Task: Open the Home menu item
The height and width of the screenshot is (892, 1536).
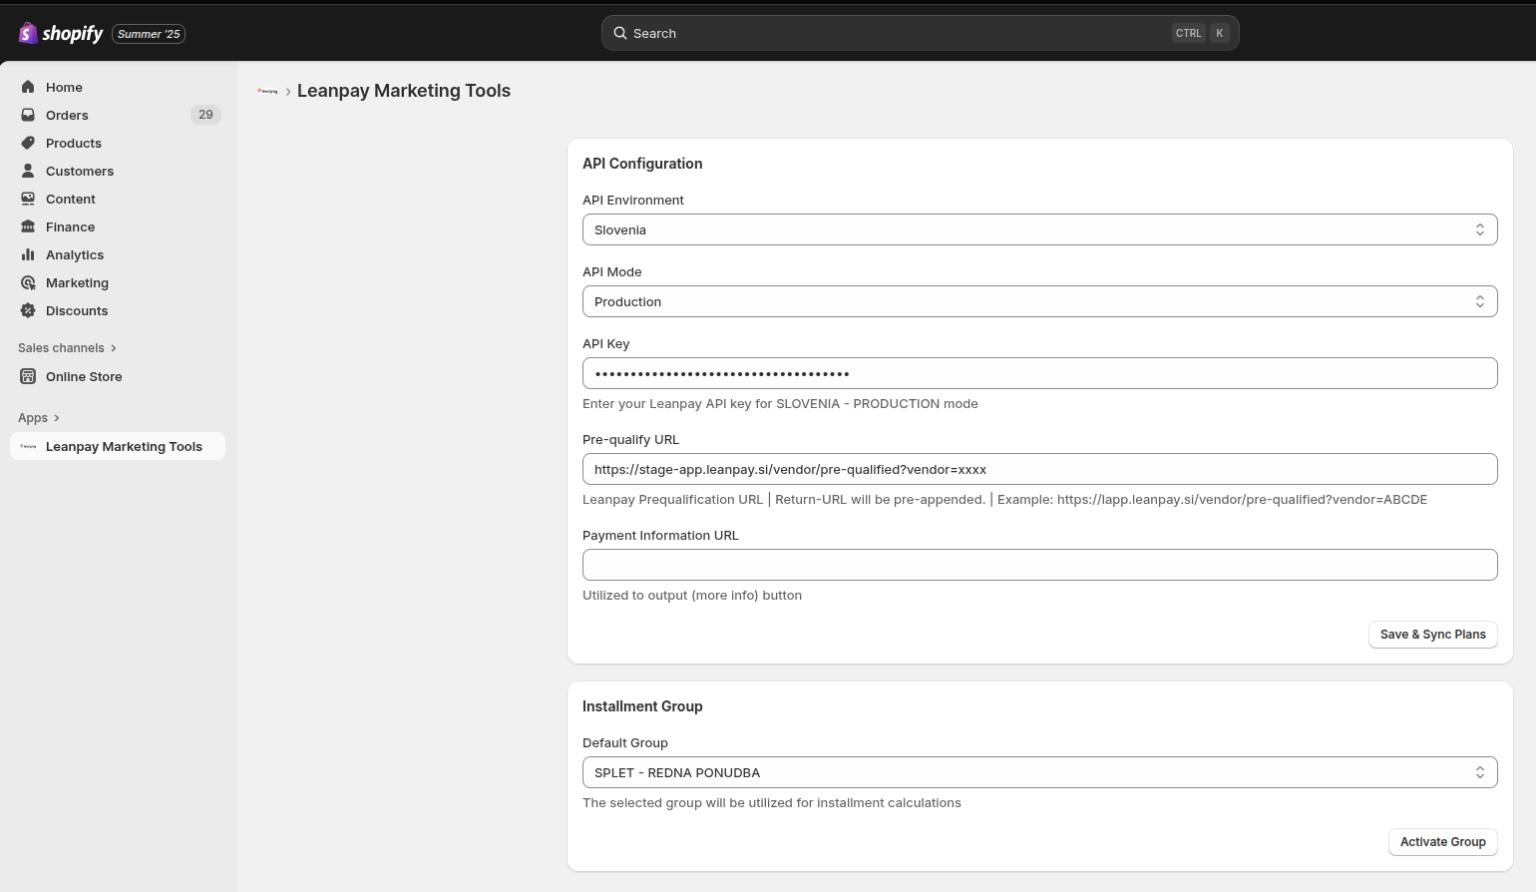Action: pos(64,87)
